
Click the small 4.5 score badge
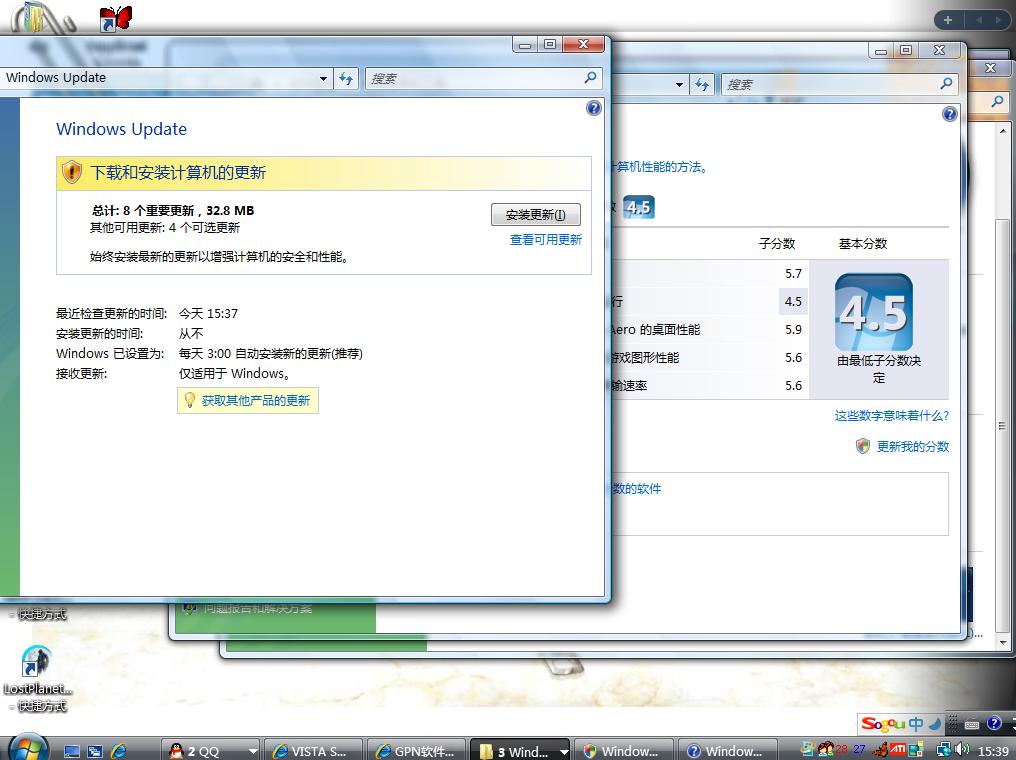[x=639, y=207]
